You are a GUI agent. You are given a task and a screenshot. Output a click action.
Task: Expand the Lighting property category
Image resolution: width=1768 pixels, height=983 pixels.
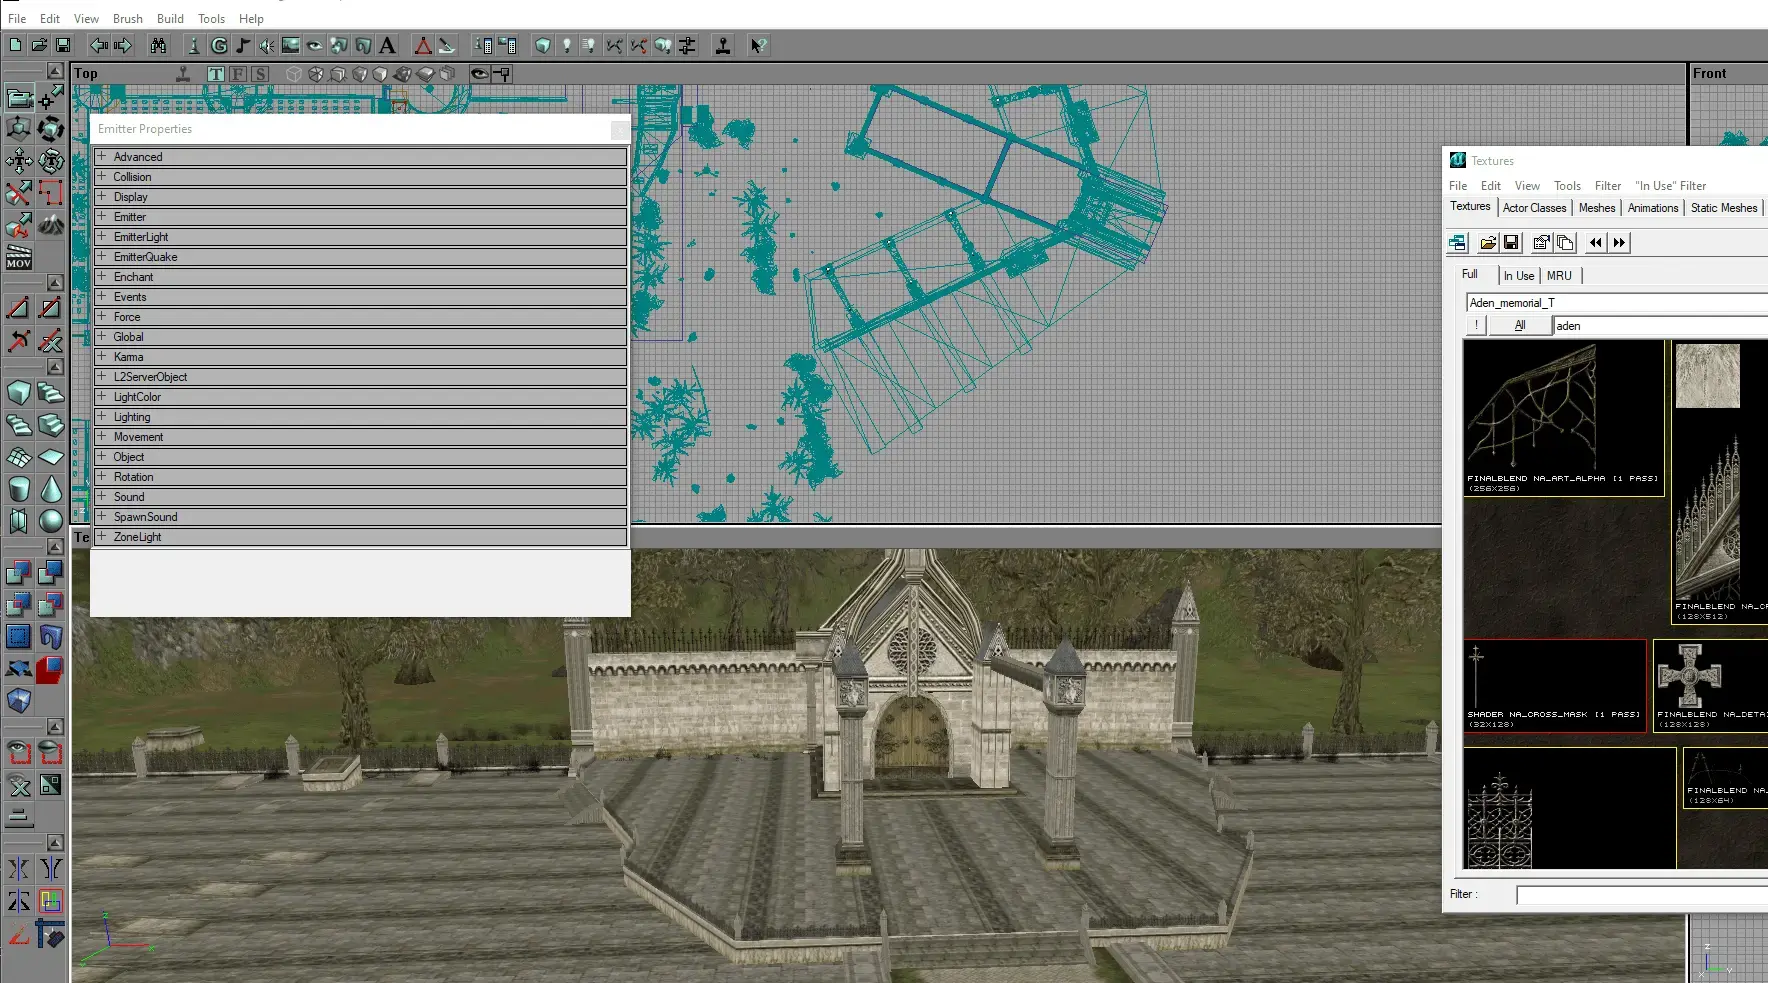360,417
